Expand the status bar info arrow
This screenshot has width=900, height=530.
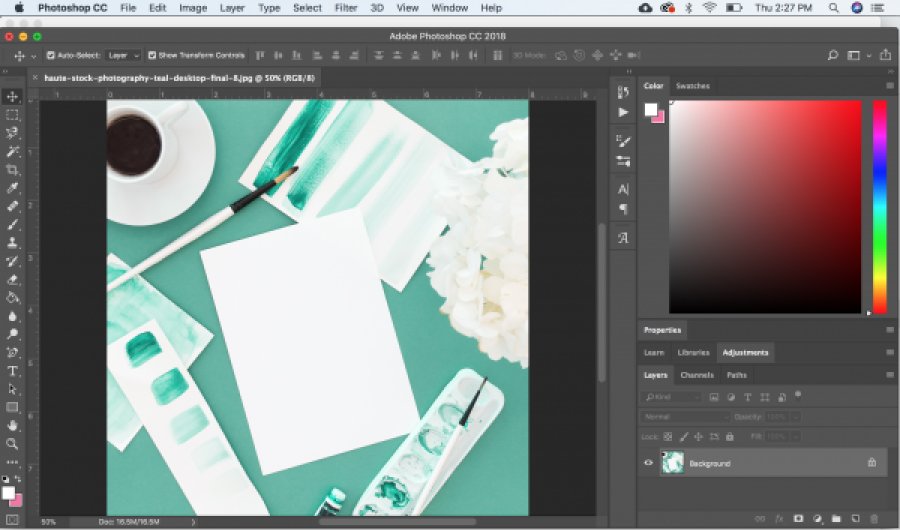[193, 522]
